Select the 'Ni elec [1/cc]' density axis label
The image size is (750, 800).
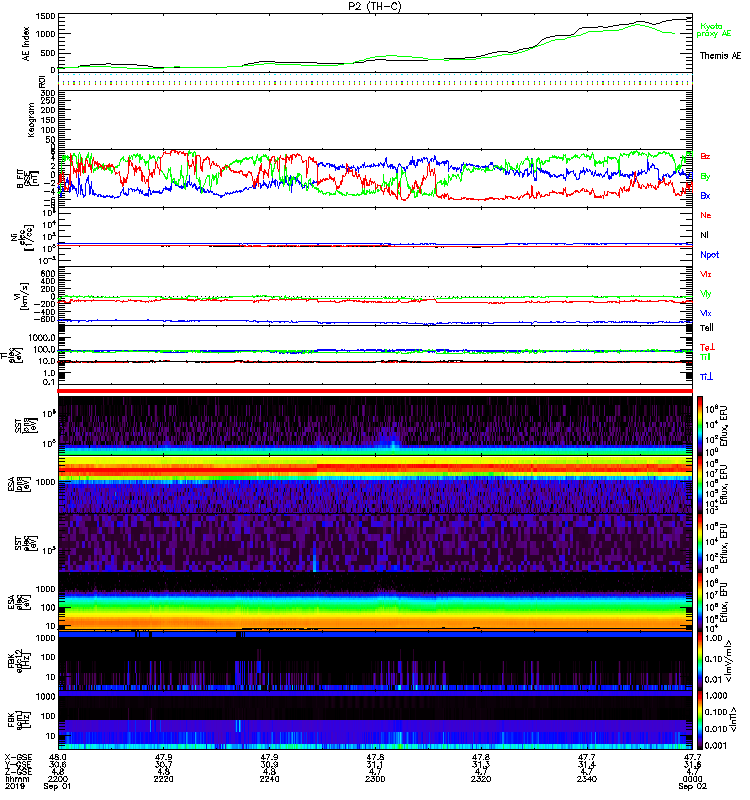pos(22,237)
